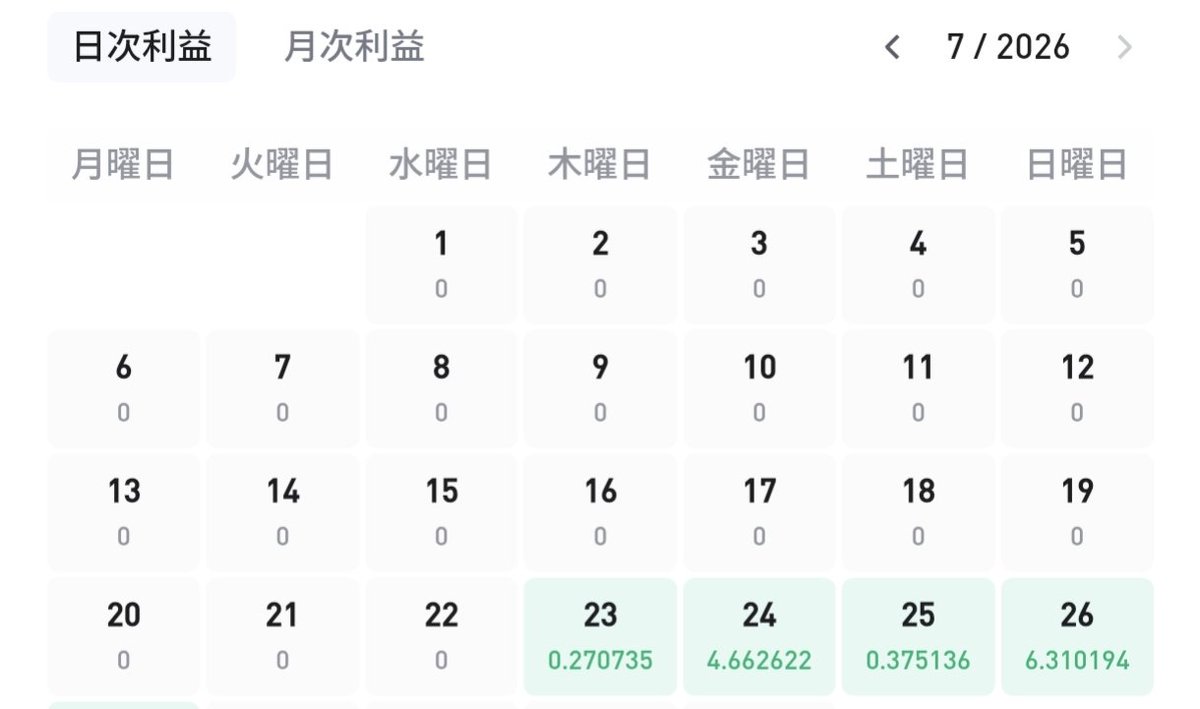Open day 23 with profit 0.270735

click(x=600, y=637)
